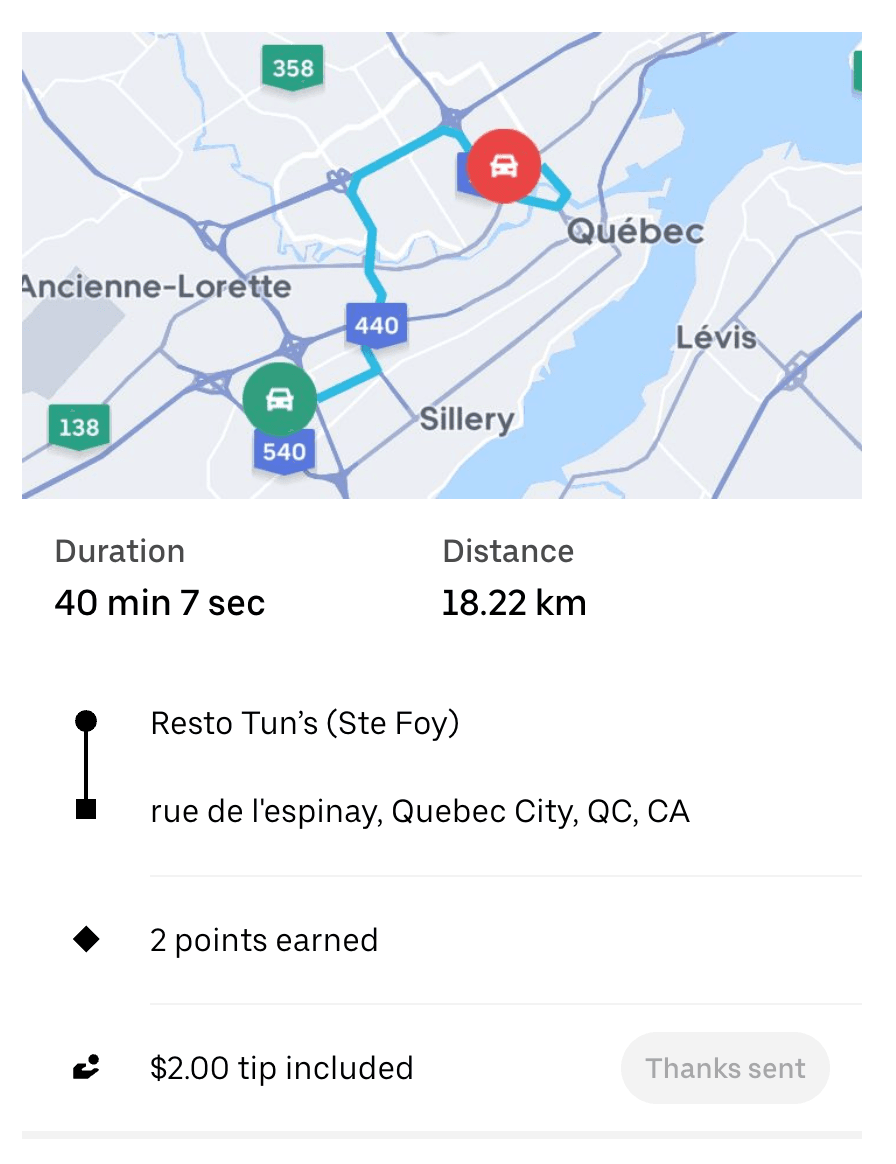Click the green route 358 sign
This screenshot has width=896, height=1164.
tap(292, 68)
